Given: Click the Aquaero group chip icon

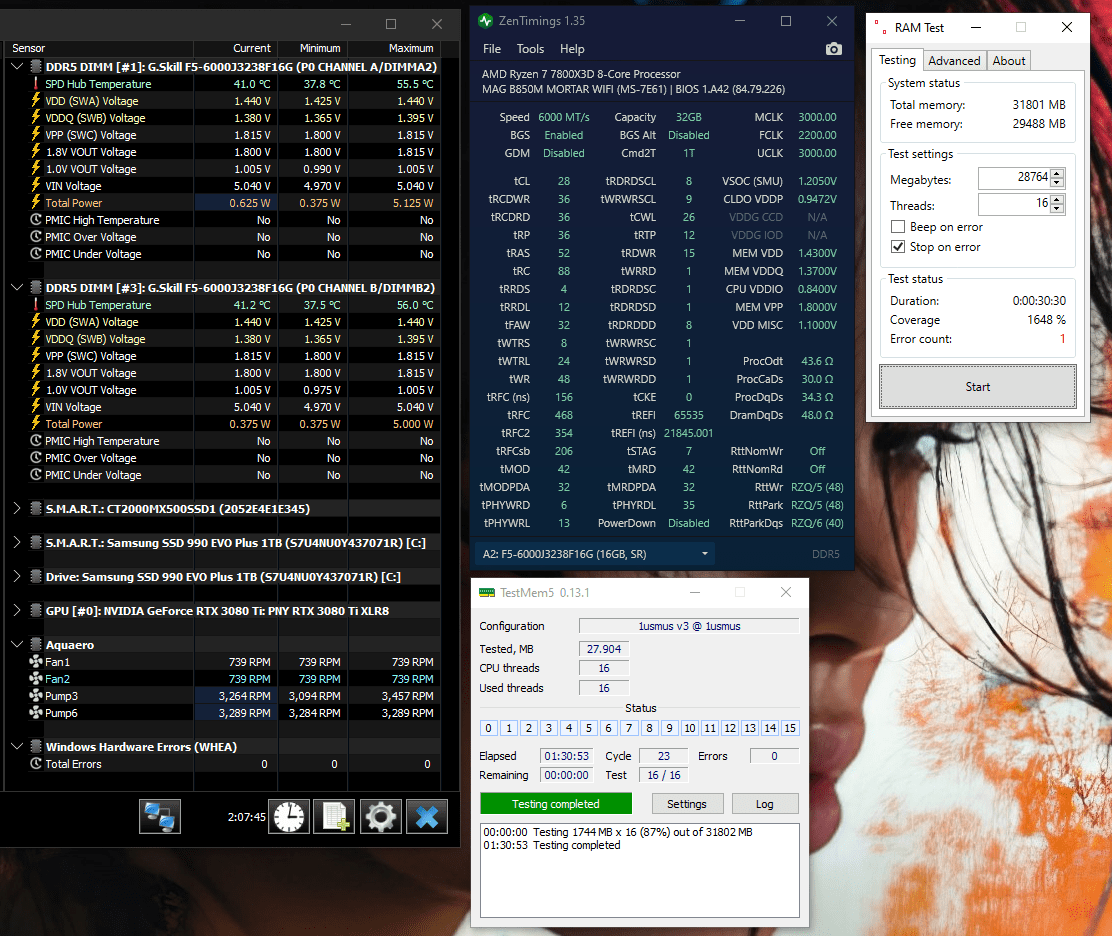Looking at the screenshot, I should pos(35,645).
